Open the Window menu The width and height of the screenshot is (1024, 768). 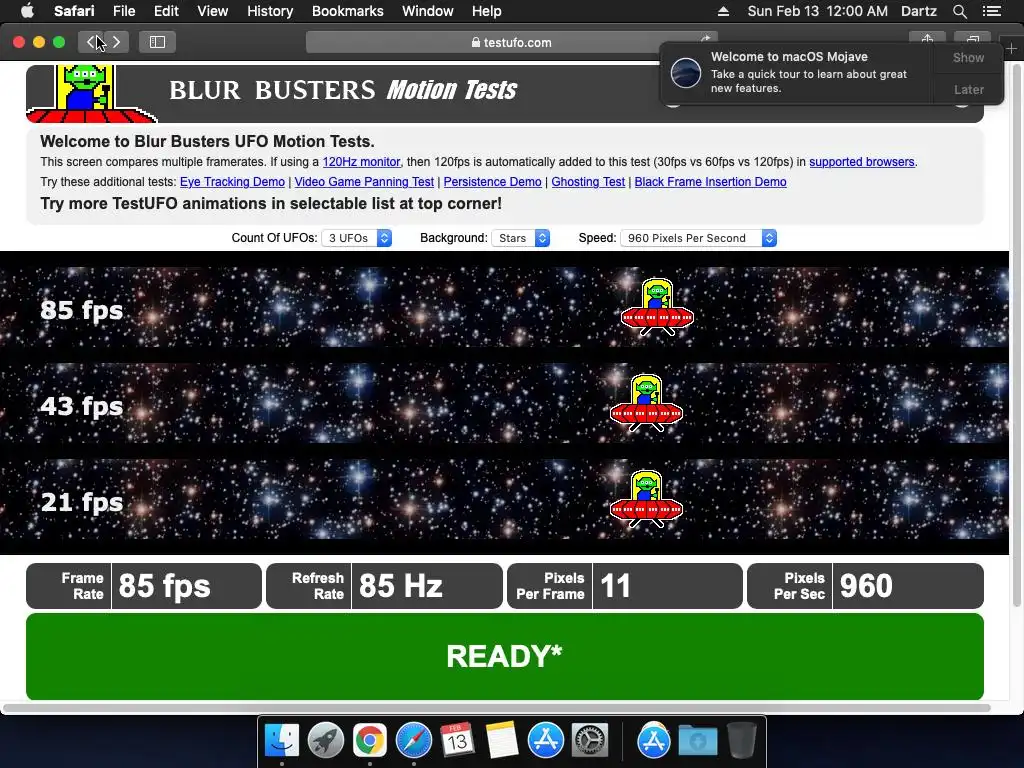click(x=427, y=11)
